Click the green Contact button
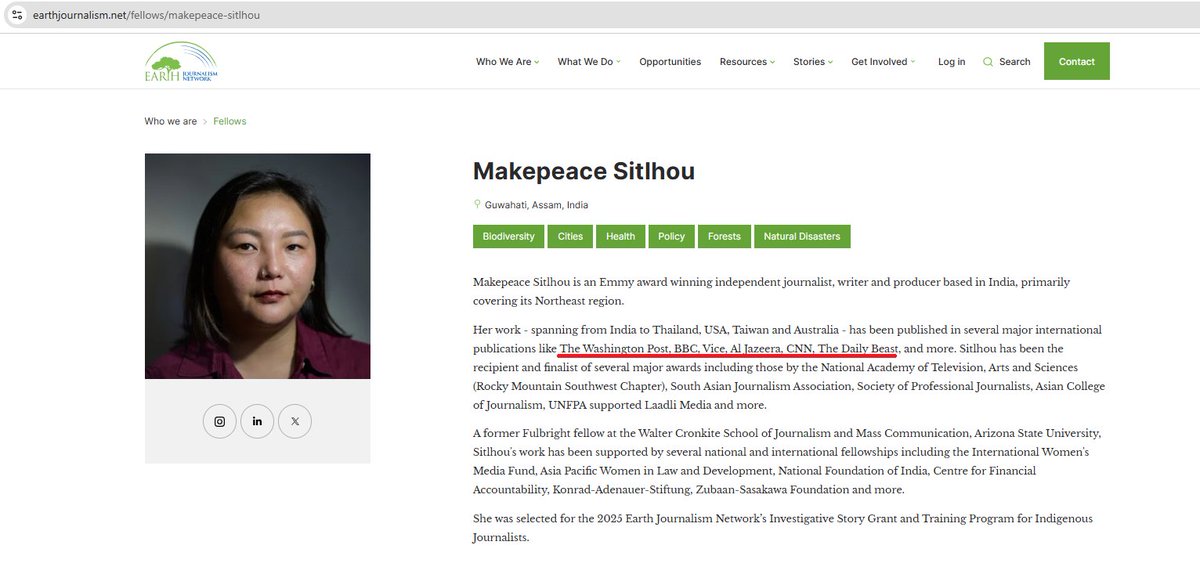 [x=1077, y=61]
